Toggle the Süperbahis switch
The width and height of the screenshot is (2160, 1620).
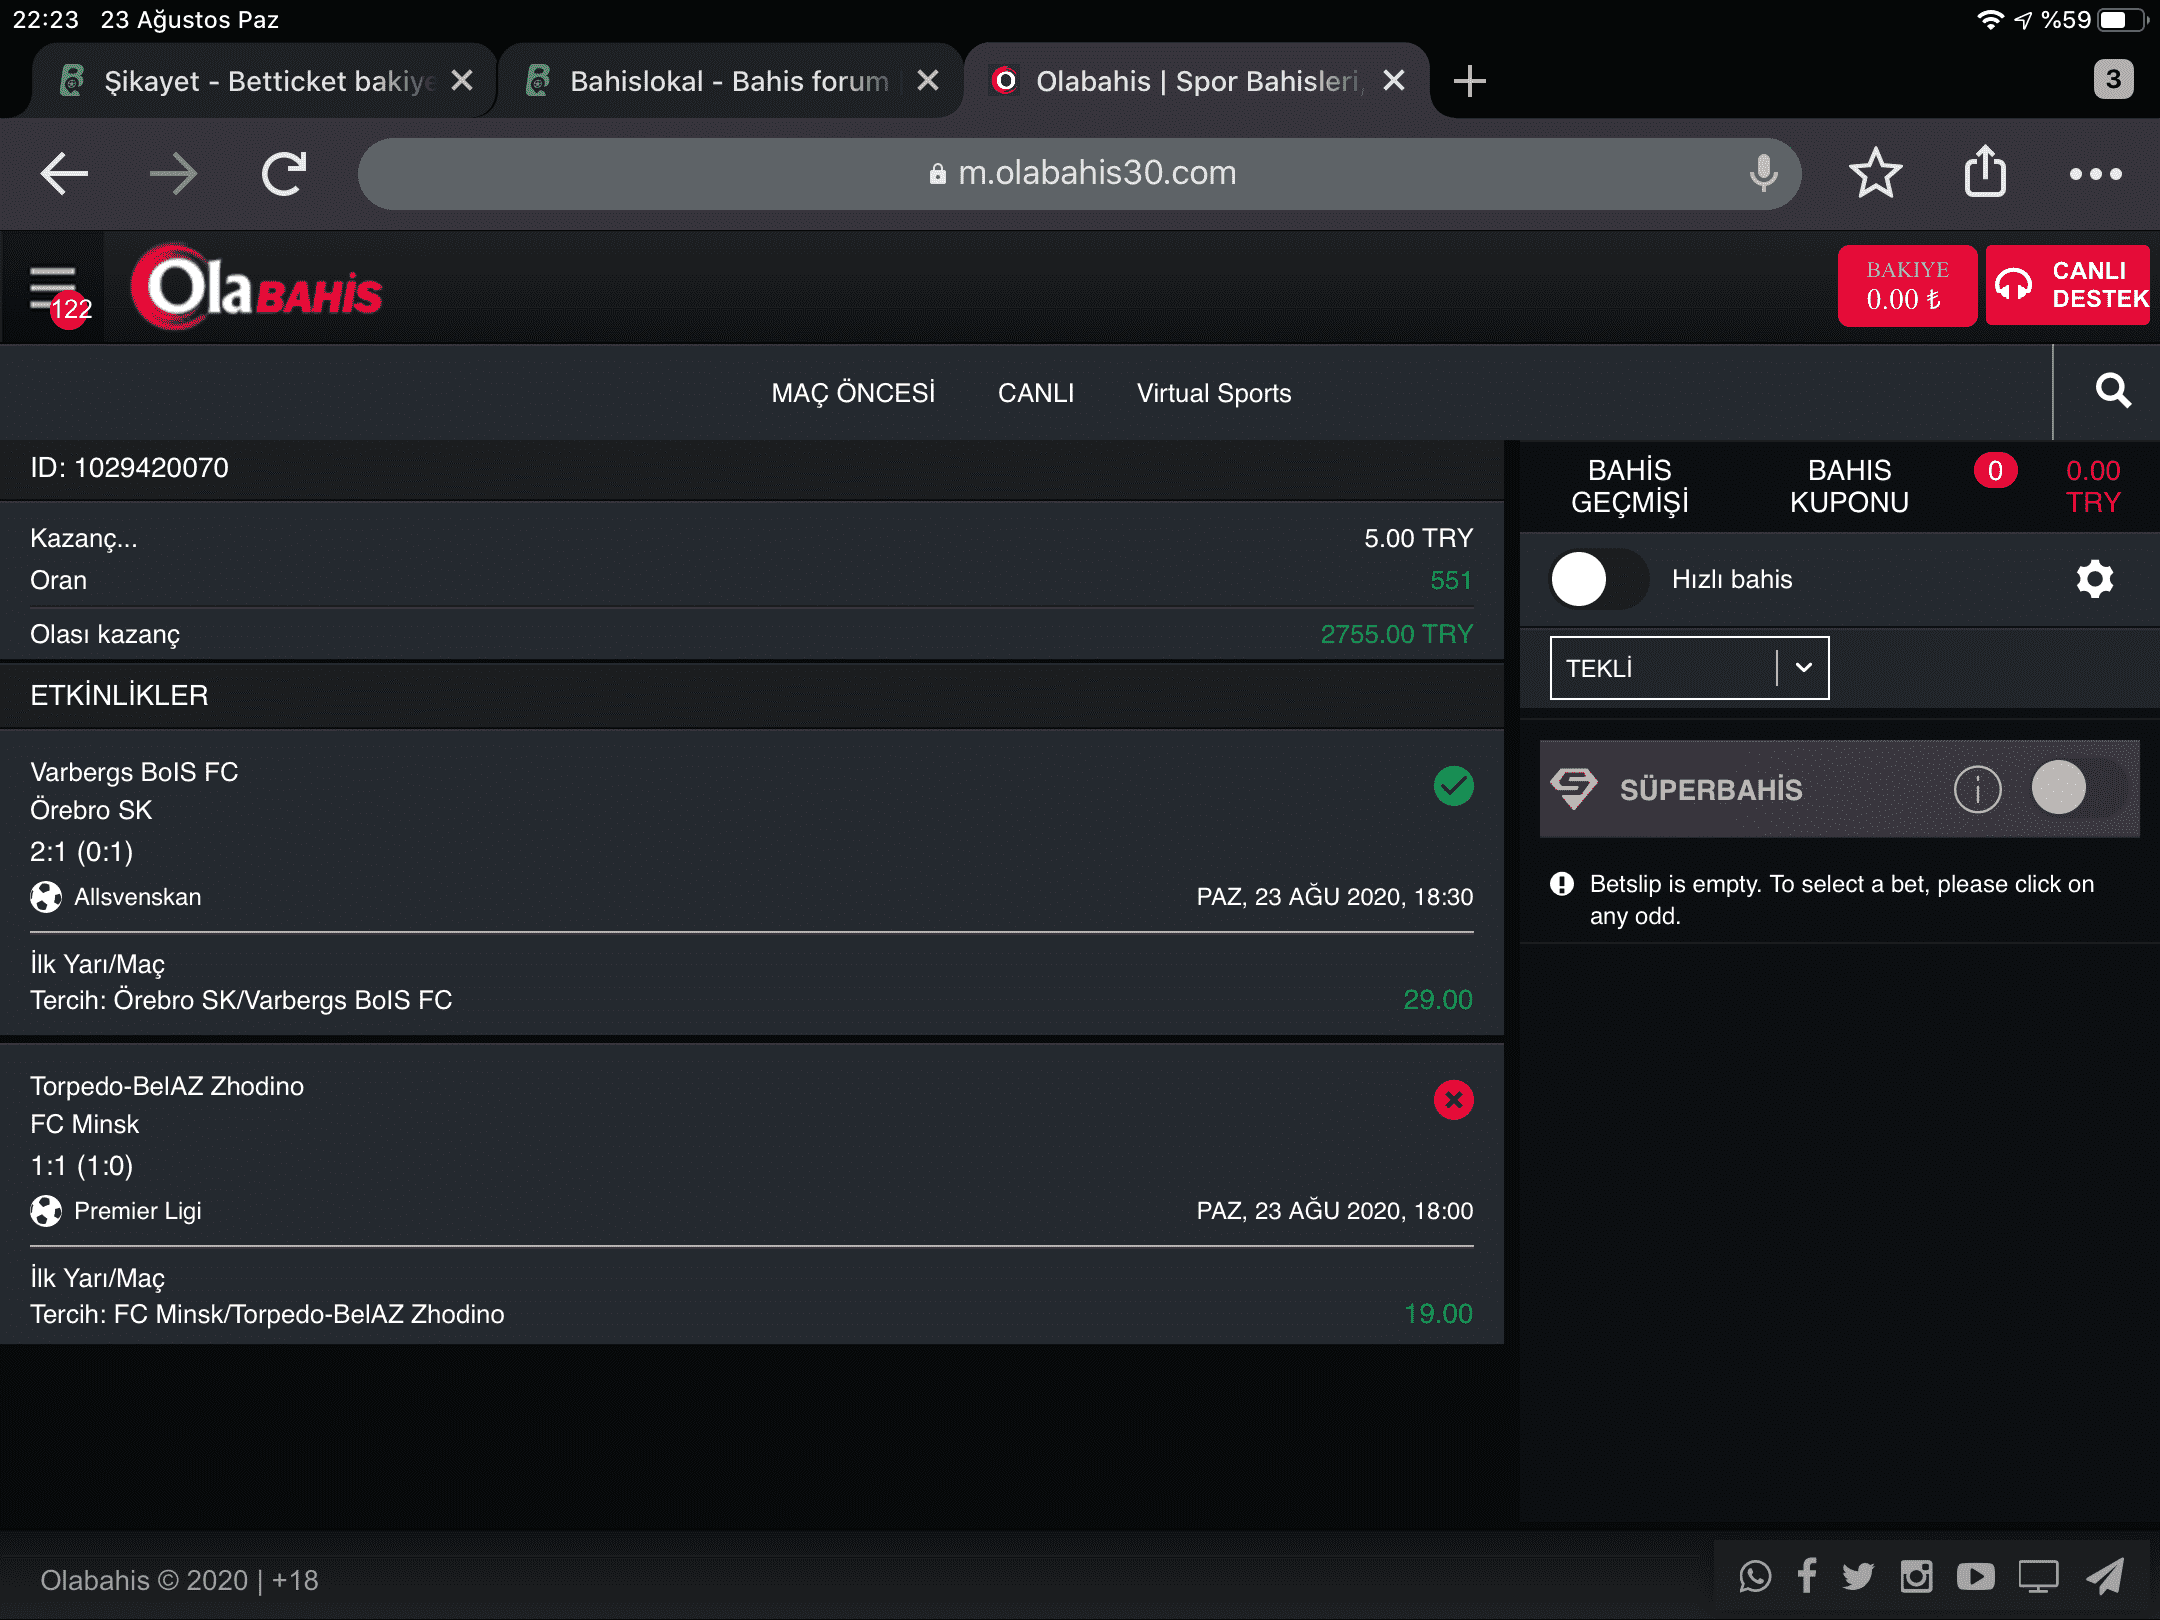click(x=2082, y=788)
